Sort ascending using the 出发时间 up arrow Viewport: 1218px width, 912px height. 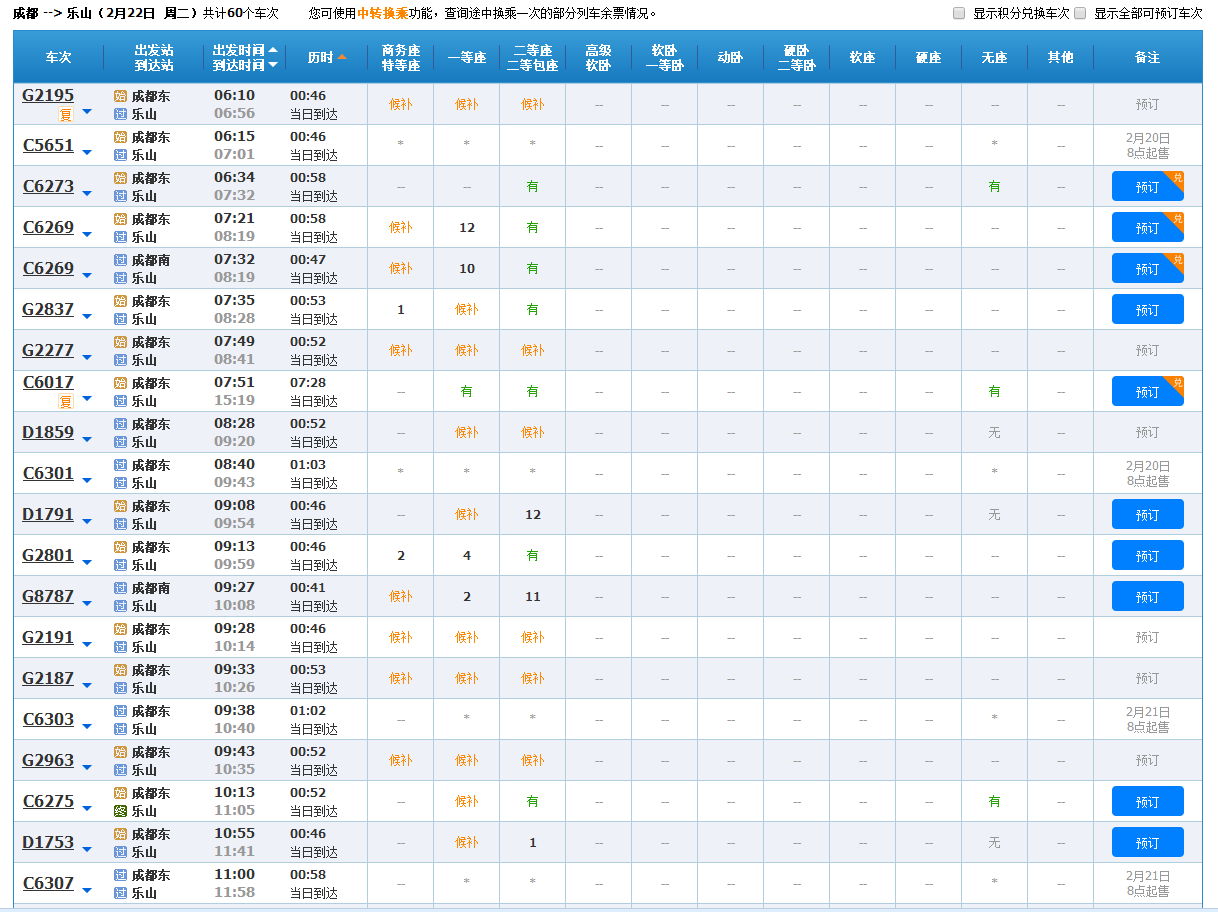[x=273, y=49]
